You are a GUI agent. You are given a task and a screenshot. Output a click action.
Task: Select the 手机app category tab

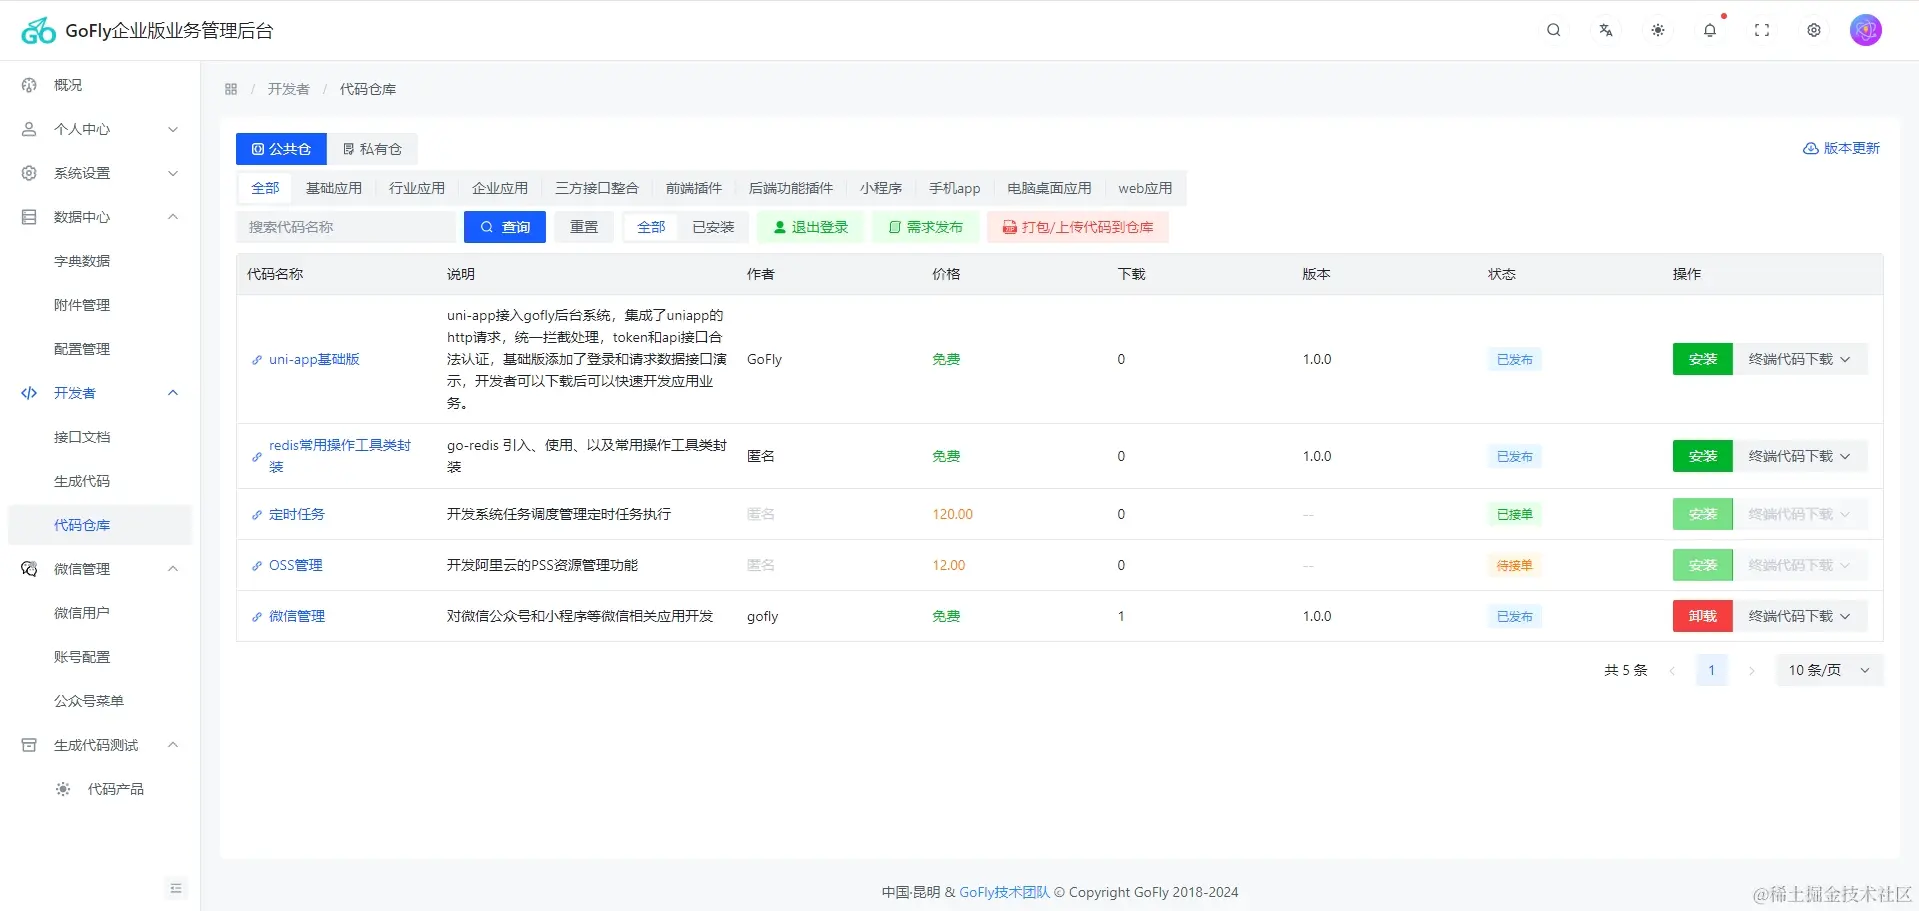coord(955,188)
